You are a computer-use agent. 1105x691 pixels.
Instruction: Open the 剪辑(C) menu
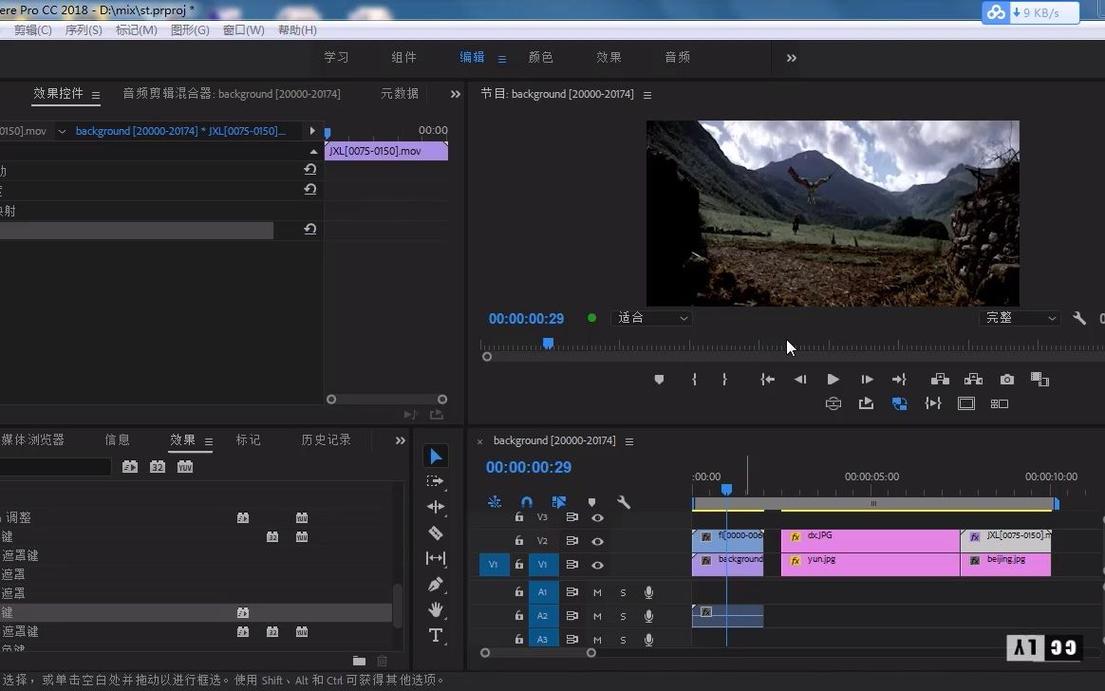[x=32, y=30]
